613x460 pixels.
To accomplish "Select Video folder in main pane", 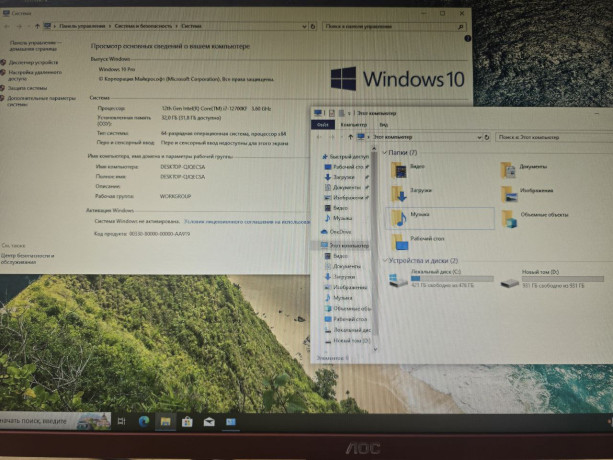I will 409,170.
